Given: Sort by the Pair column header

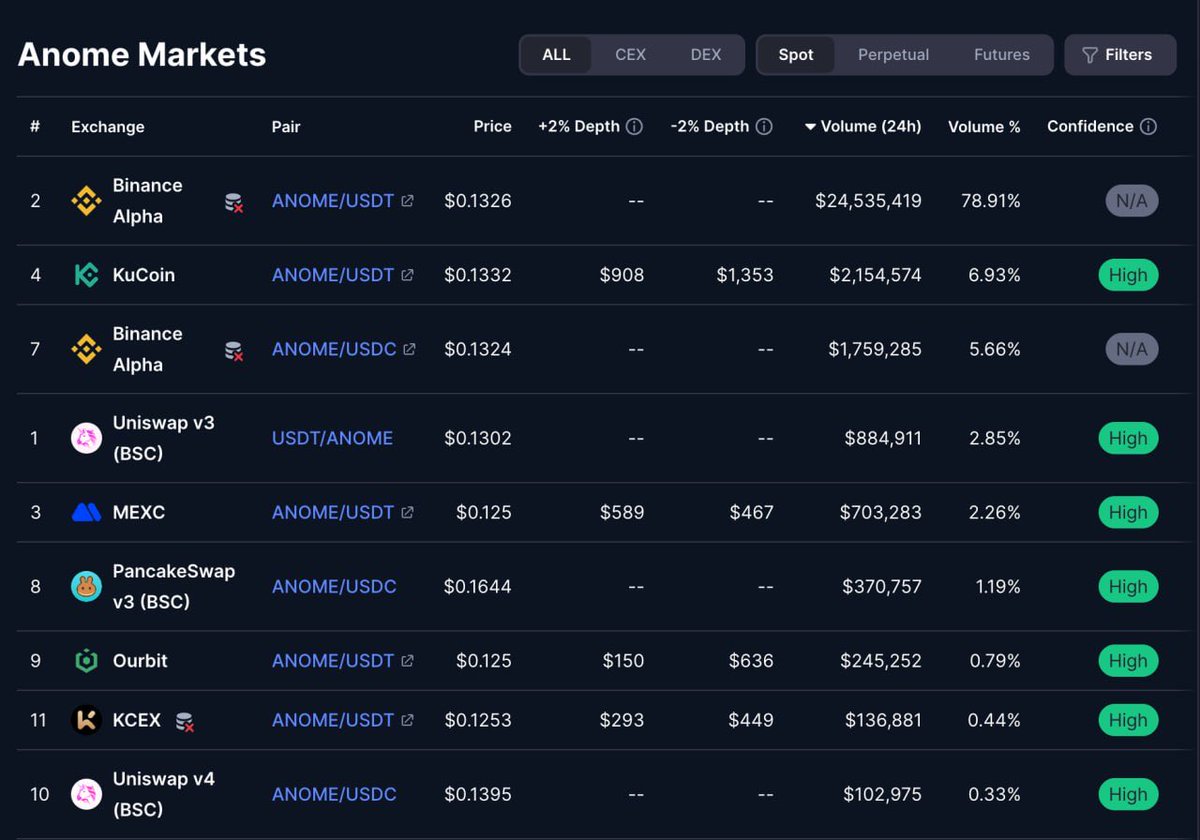Looking at the screenshot, I should point(286,126).
